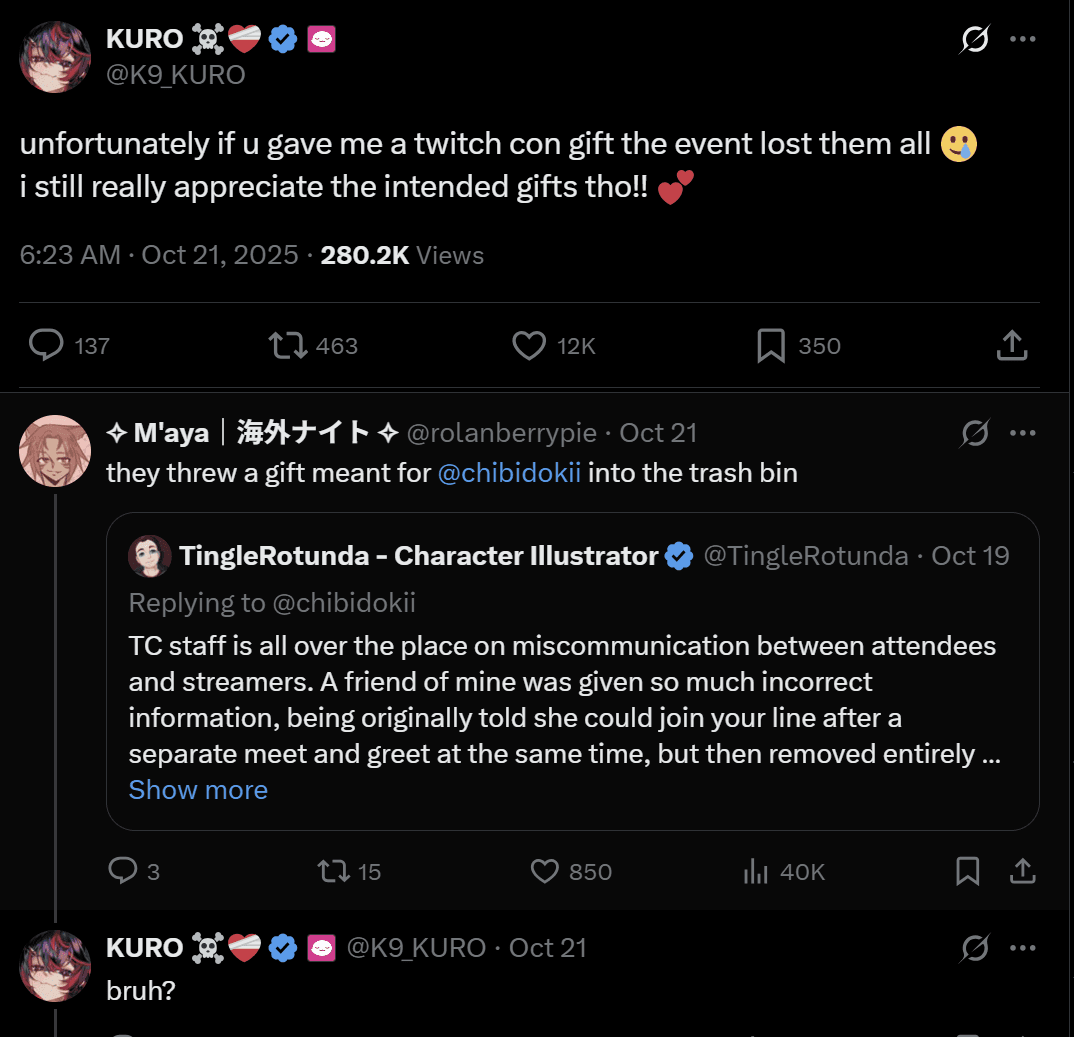This screenshot has width=1074, height=1037.
Task: Open more options on M'aya's reply
Action: click(x=1022, y=433)
